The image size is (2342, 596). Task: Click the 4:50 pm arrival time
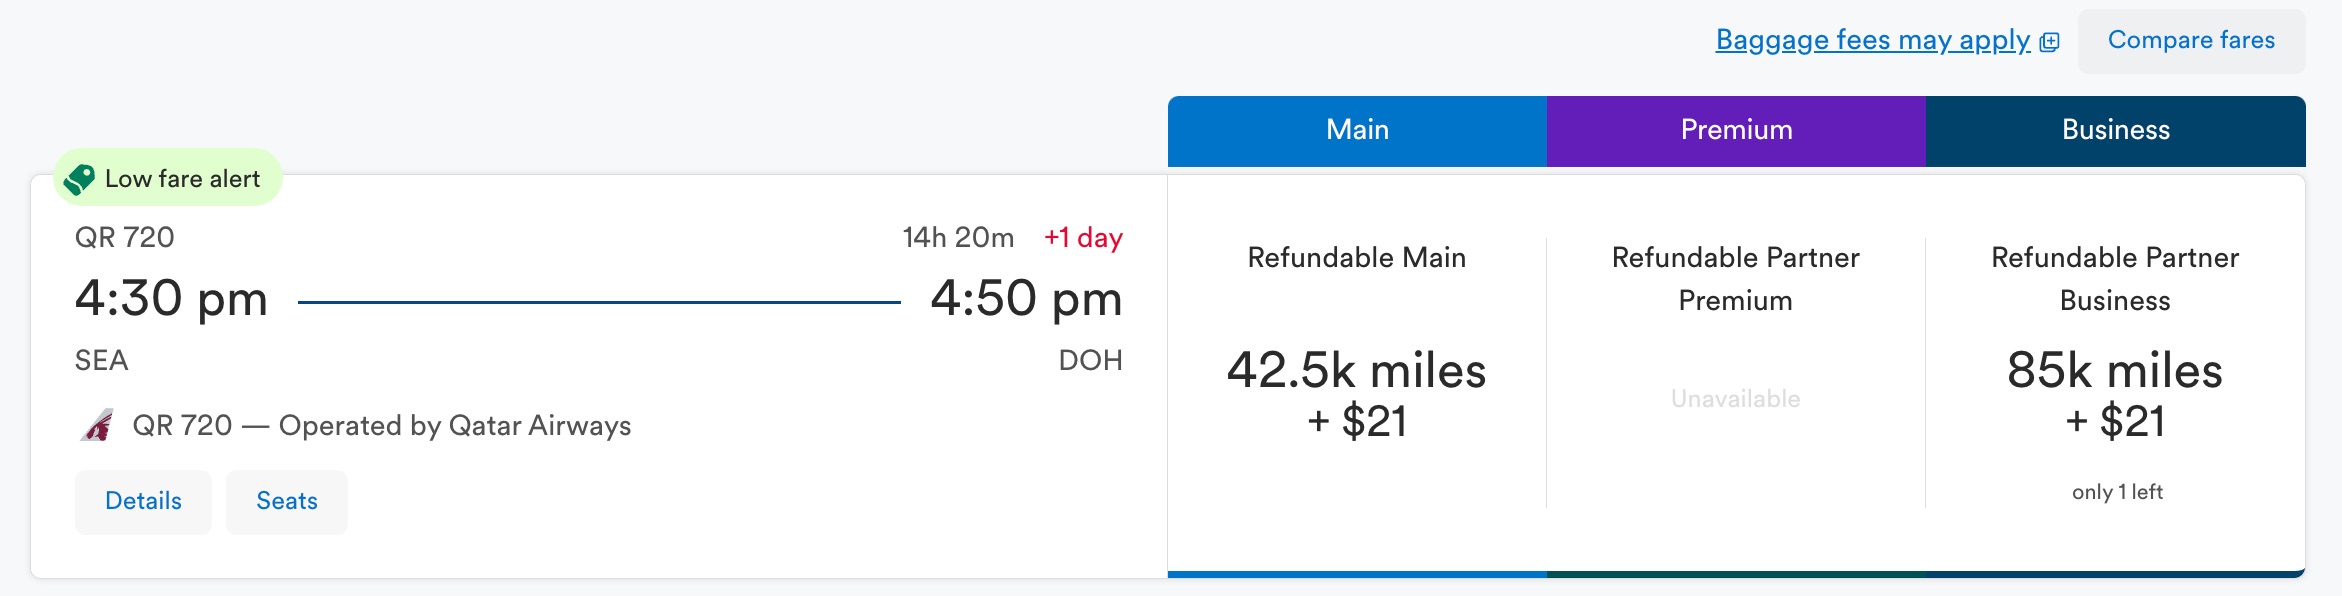coord(1026,298)
